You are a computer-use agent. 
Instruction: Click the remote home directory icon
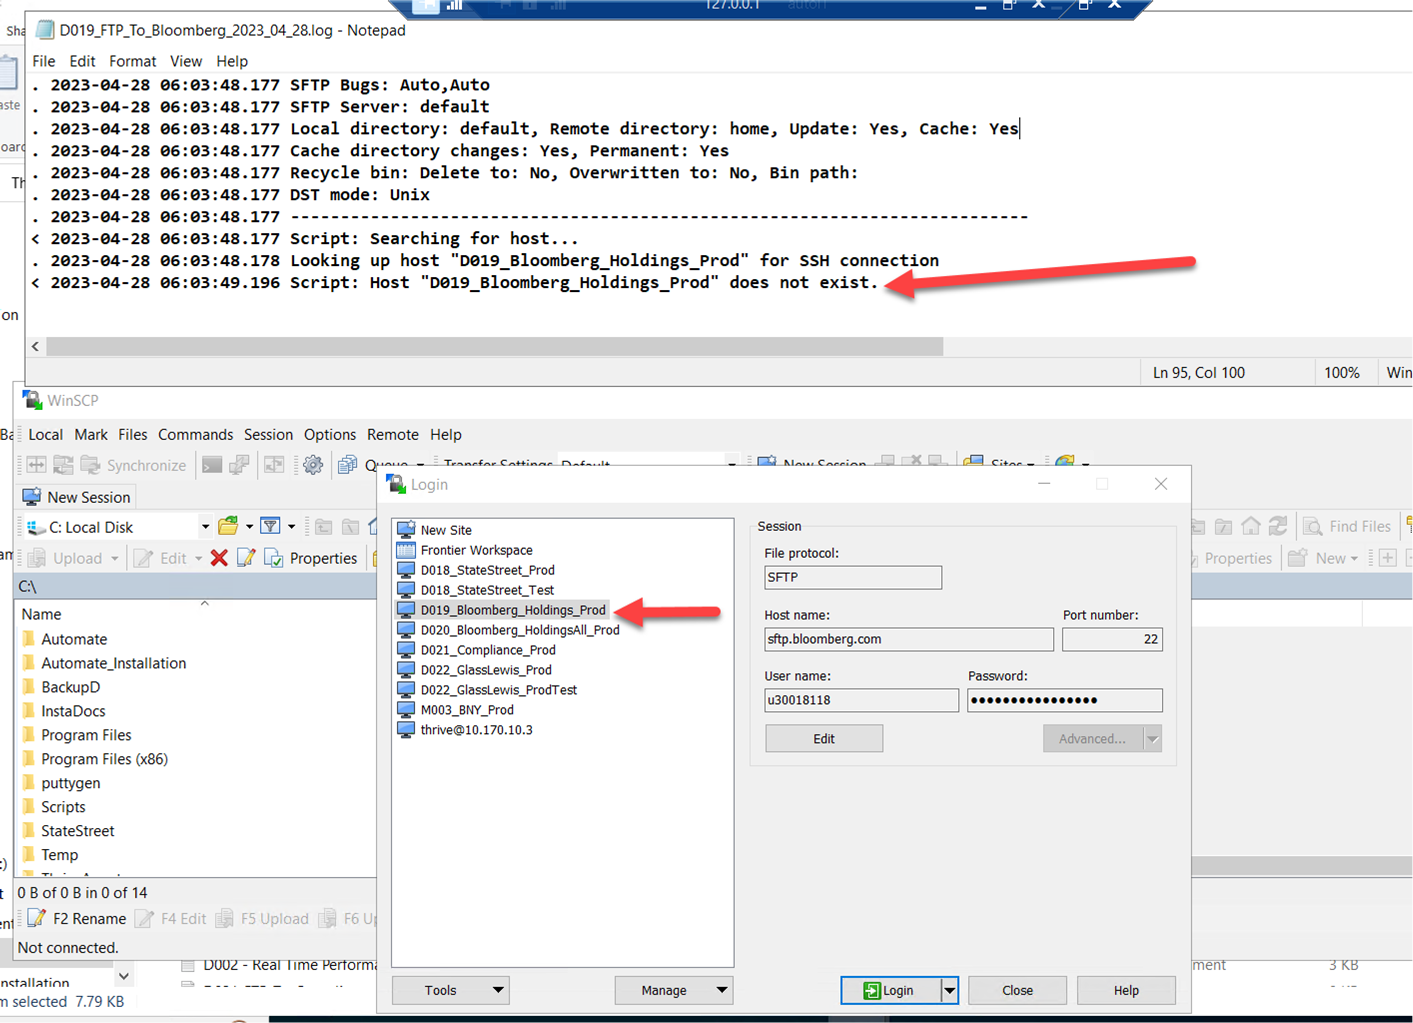1251,526
